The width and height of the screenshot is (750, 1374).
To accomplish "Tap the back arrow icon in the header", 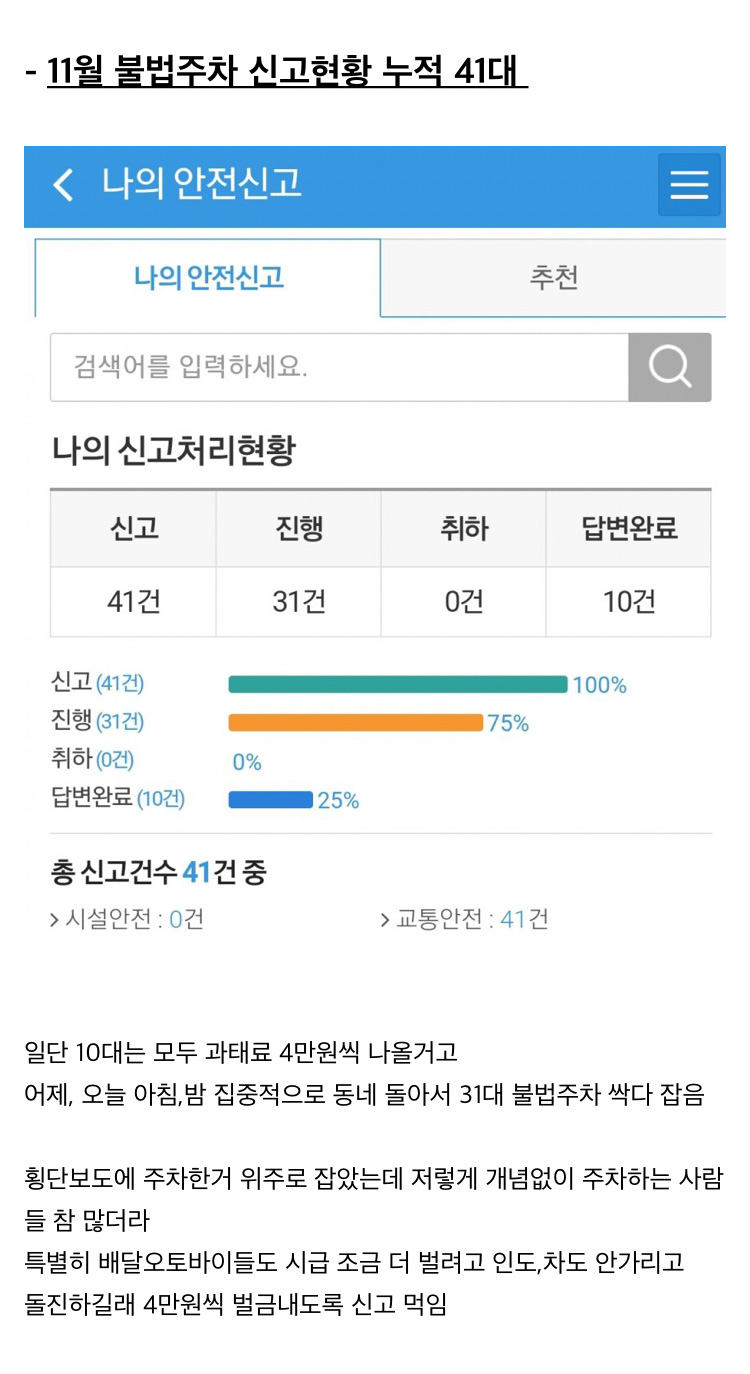I will [x=63, y=185].
